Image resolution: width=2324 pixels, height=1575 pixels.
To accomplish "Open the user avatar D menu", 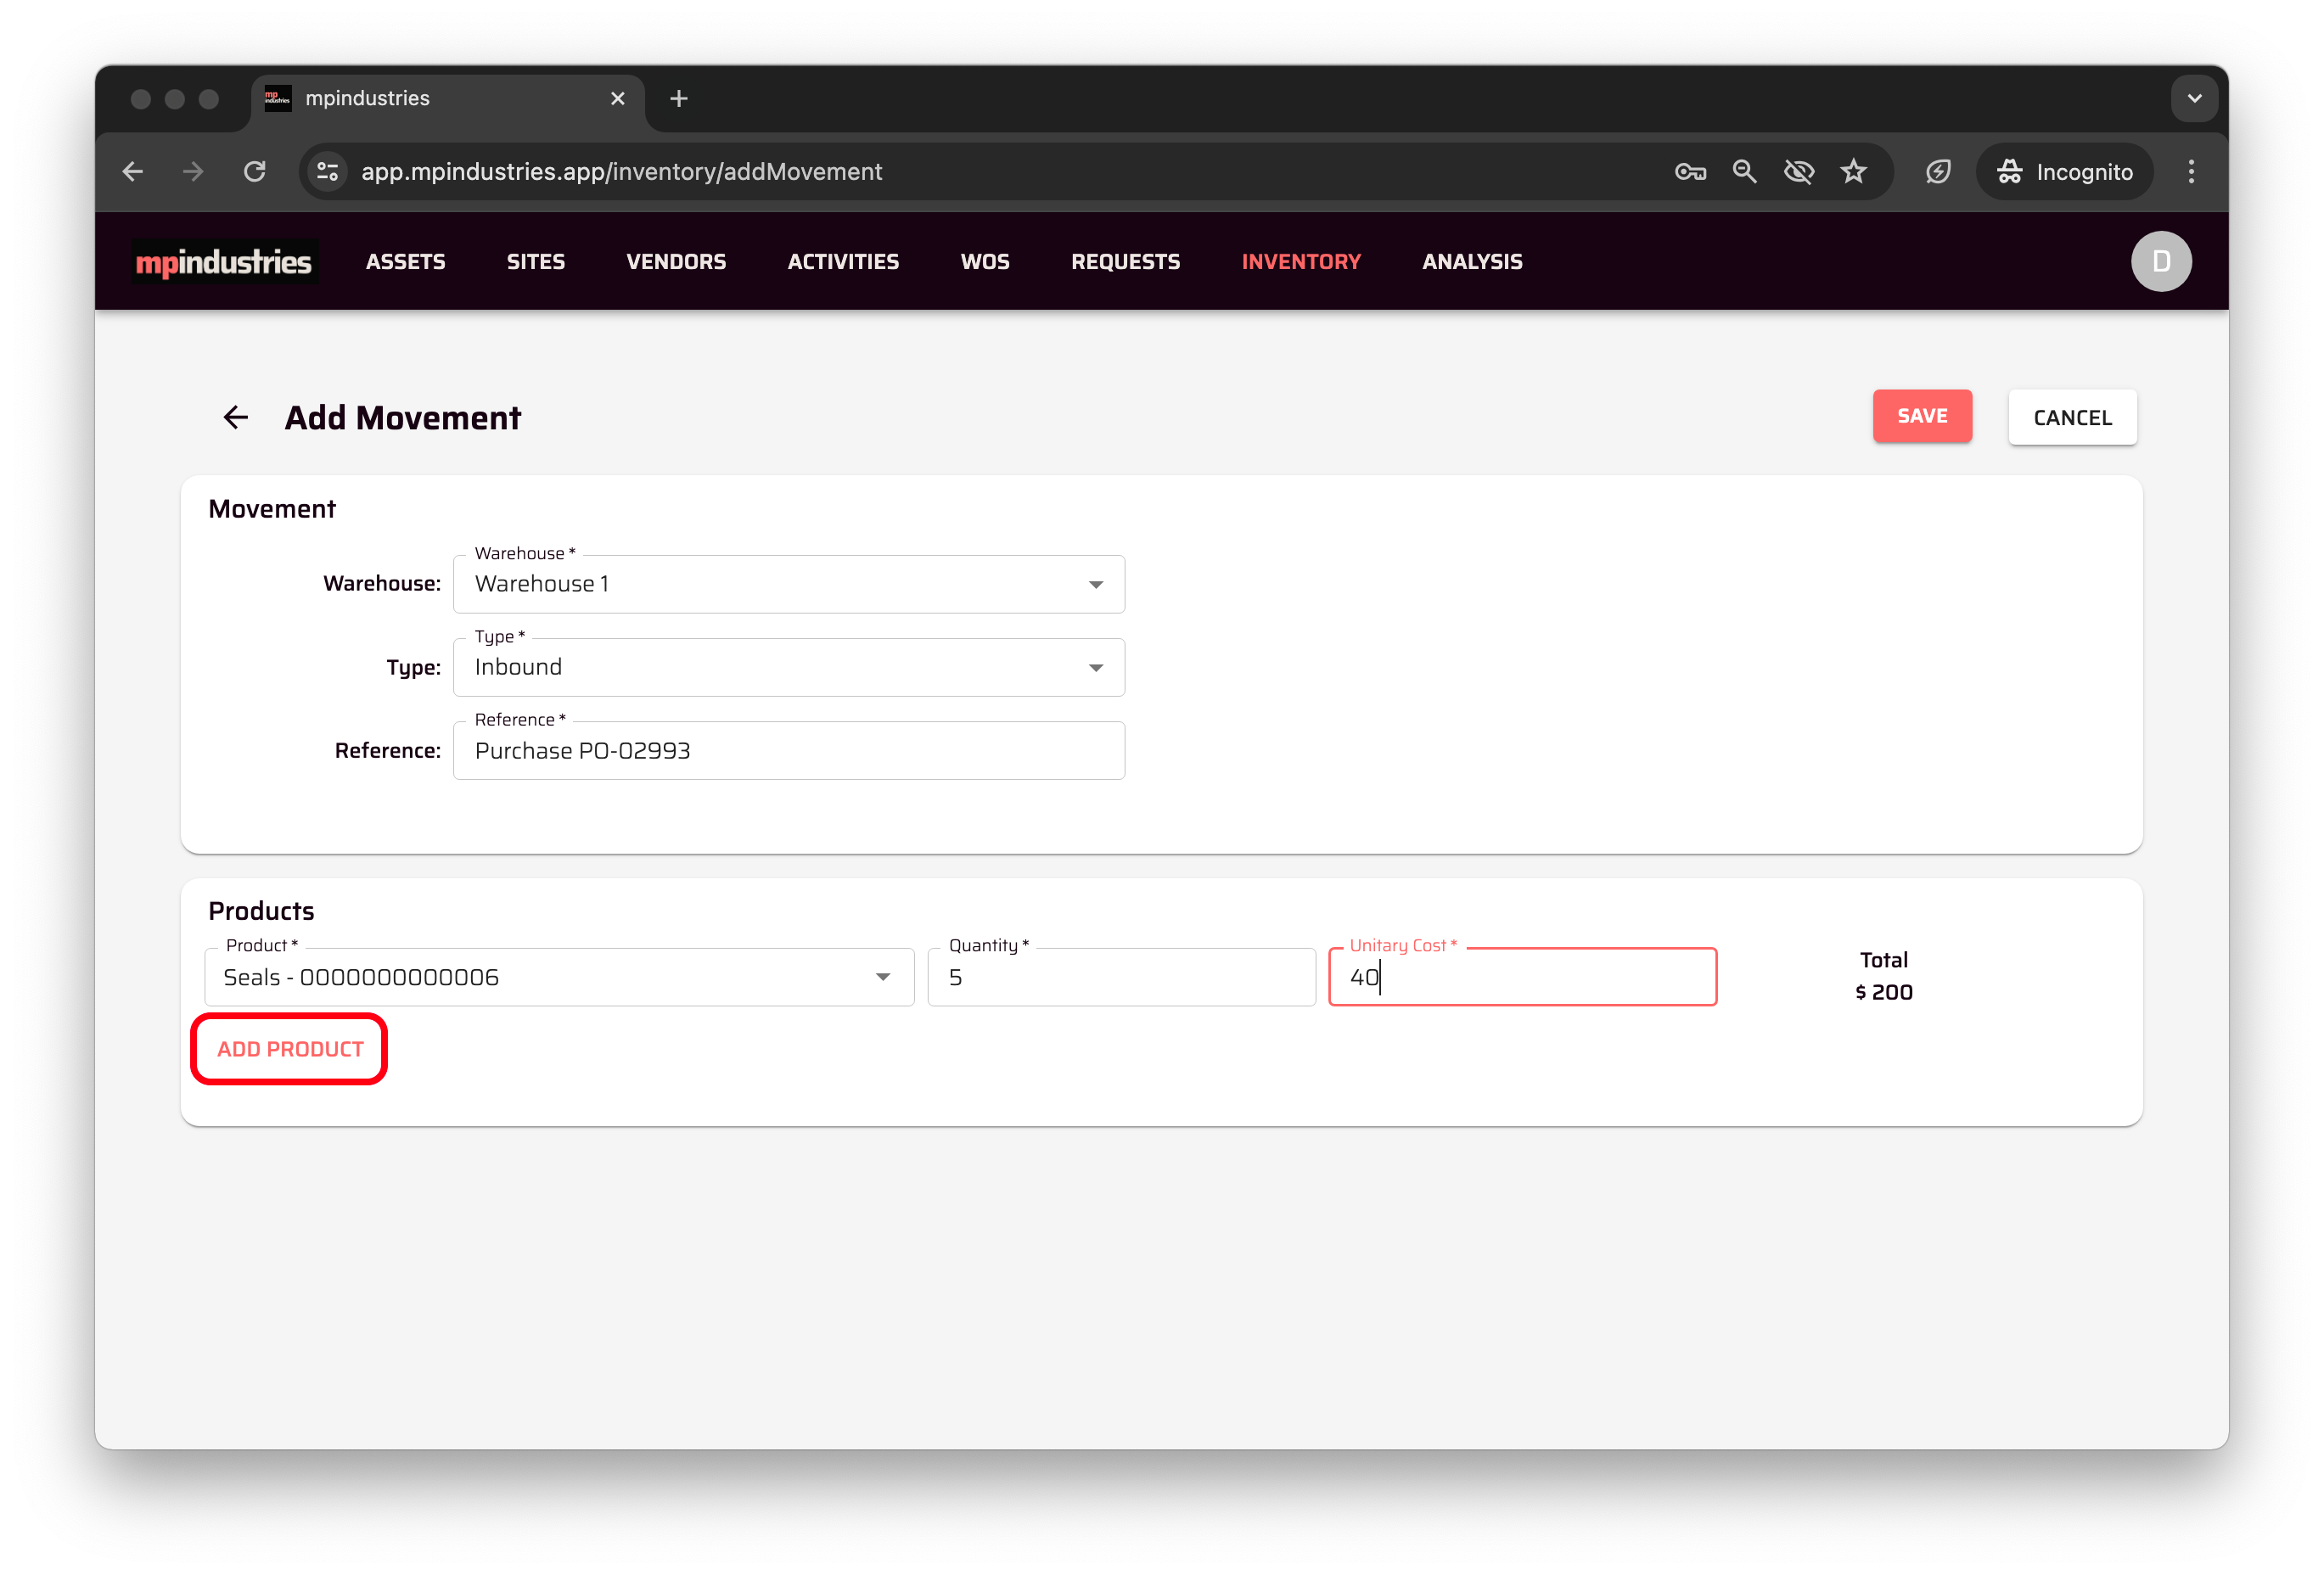I will [2160, 262].
